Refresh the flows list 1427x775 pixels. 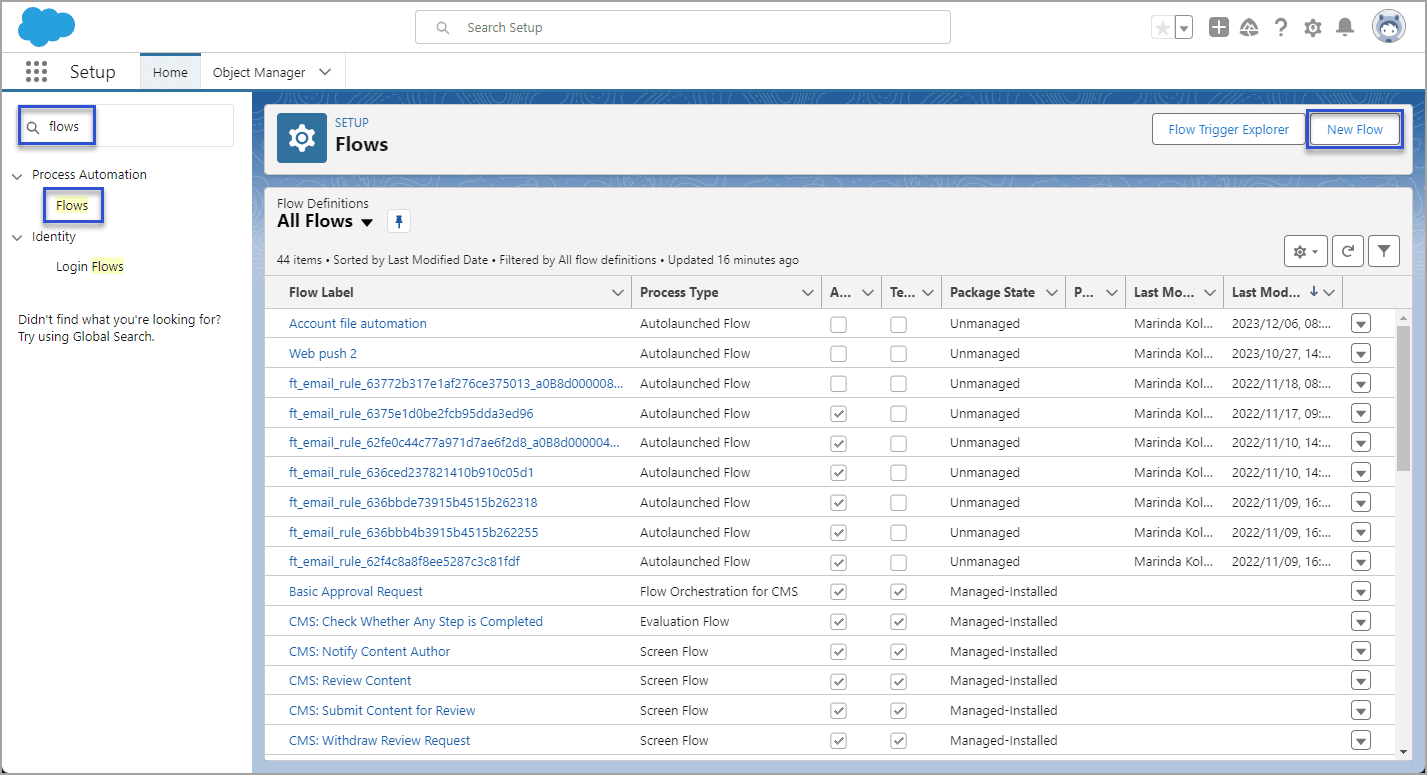[1347, 252]
